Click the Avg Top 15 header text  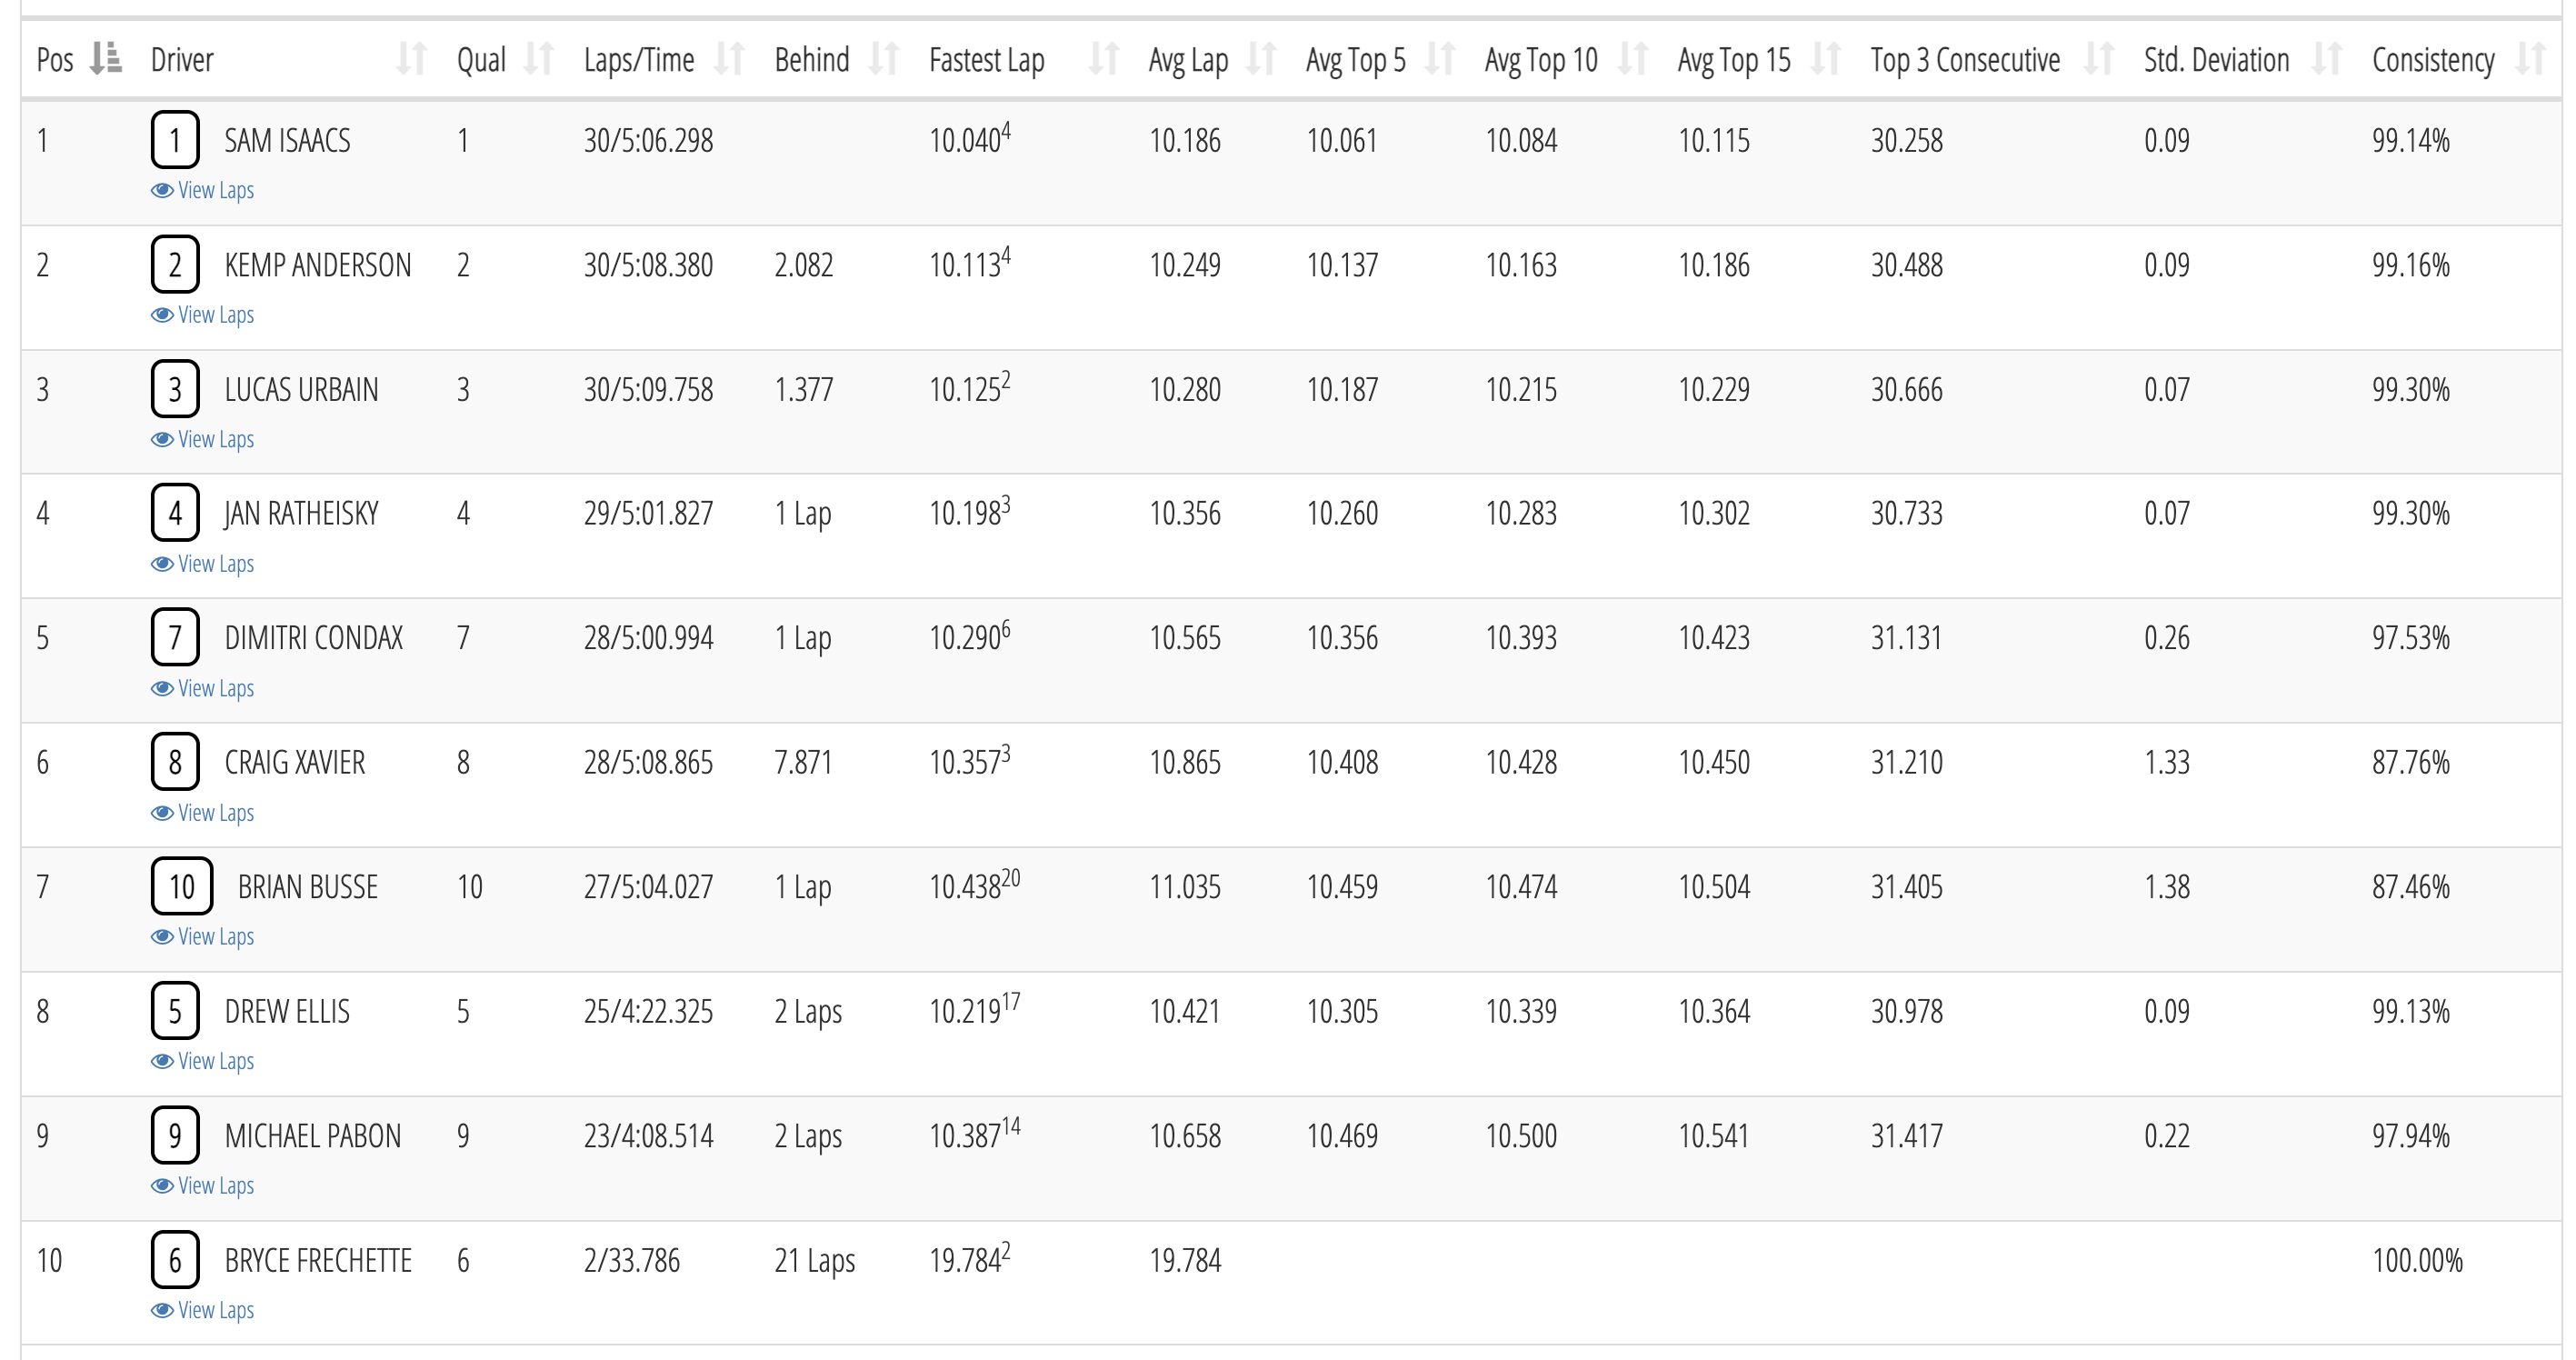1734,60
